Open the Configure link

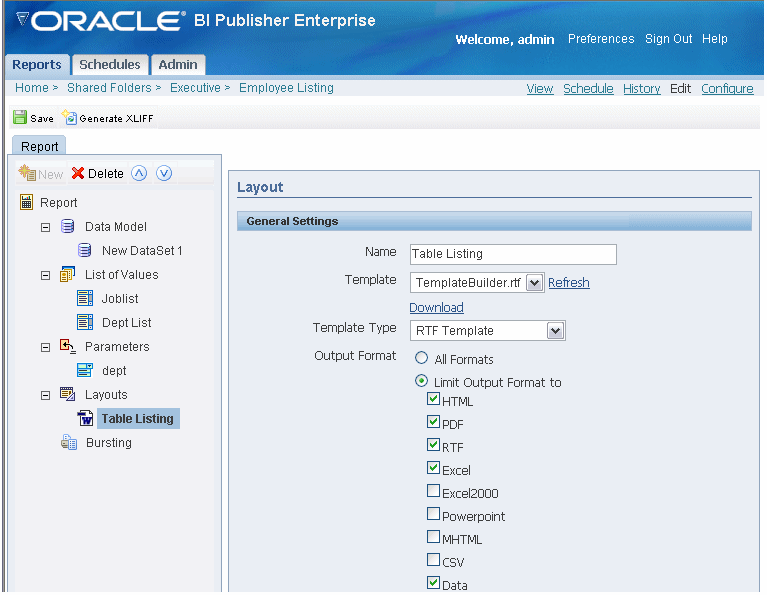point(727,89)
